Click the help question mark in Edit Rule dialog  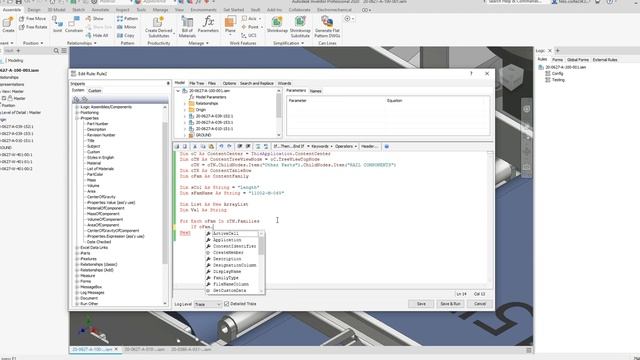pos(471,73)
